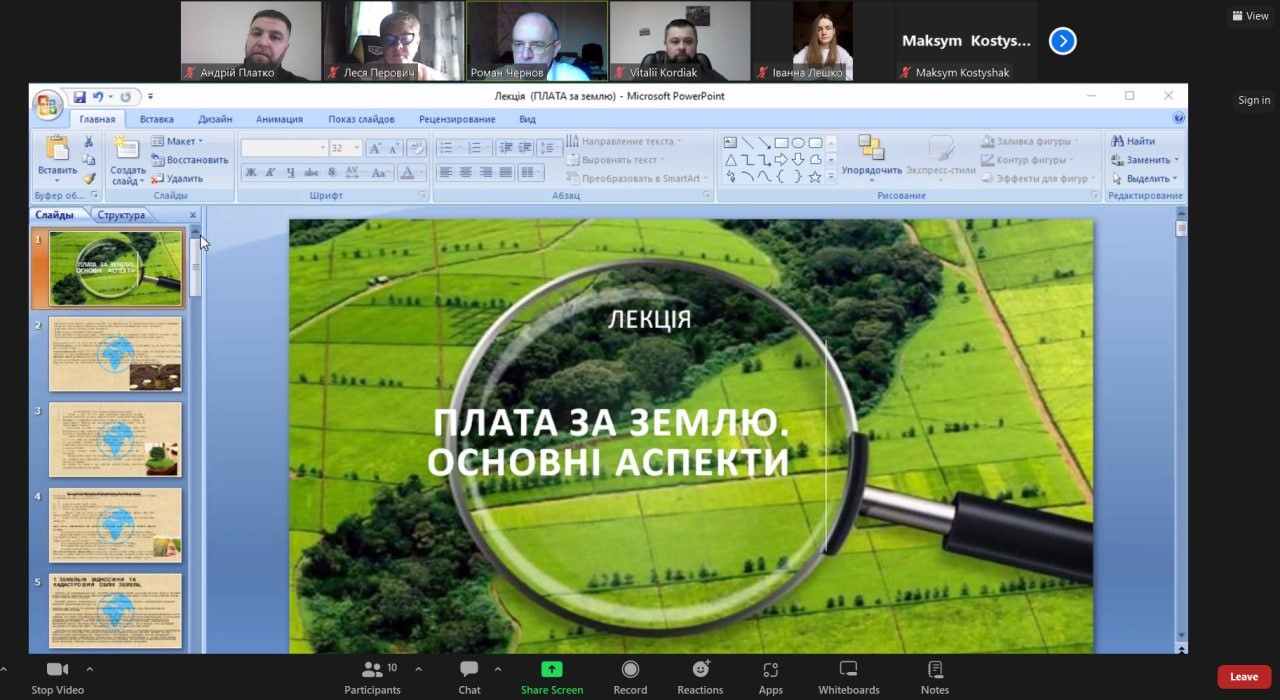Viewport: 1280px width, 700px height.
Task: Select slide 3 thumbnail
Action: (x=115, y=440)
